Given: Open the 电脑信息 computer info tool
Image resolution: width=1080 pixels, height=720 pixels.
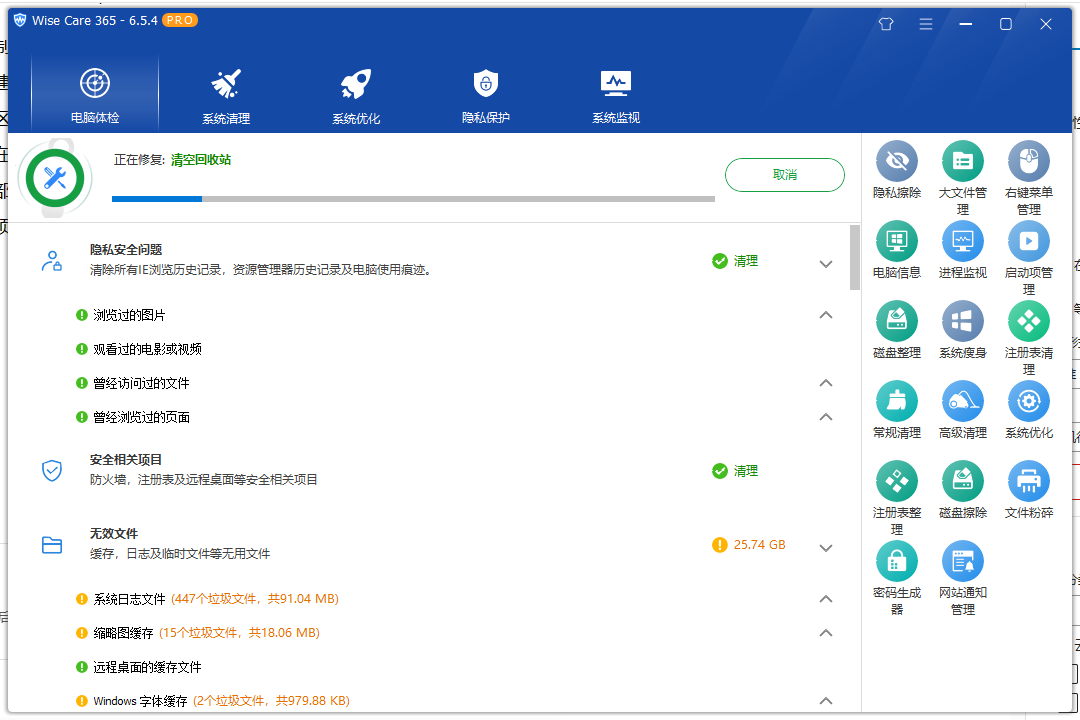Looking at the screenshot, I should point(896,250).
